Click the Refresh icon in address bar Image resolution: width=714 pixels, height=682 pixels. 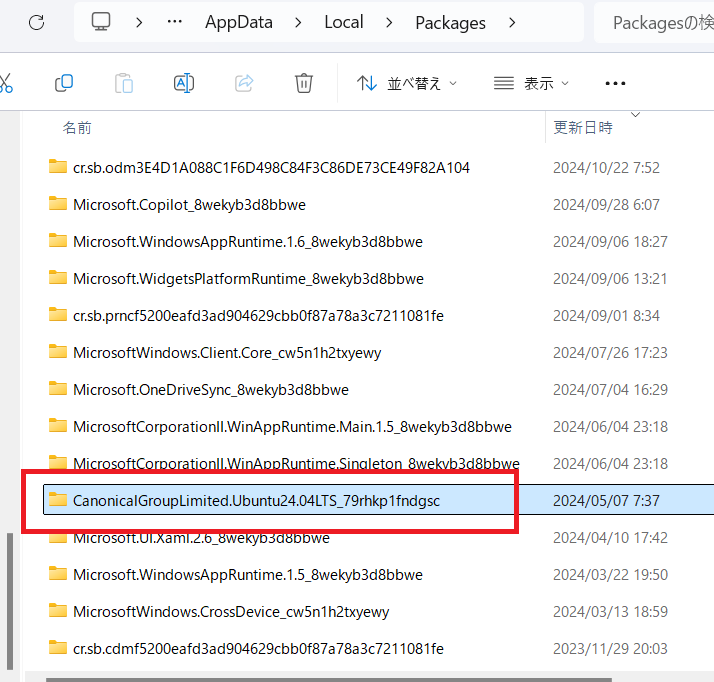click(36, 22)
